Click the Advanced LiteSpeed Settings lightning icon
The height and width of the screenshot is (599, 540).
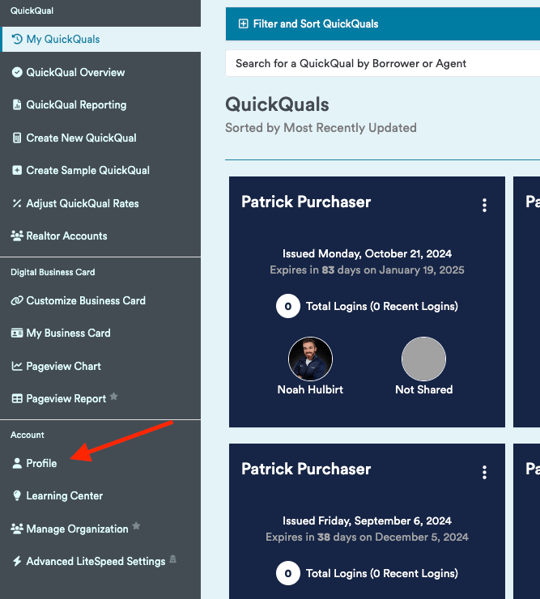tap(17, 561)
